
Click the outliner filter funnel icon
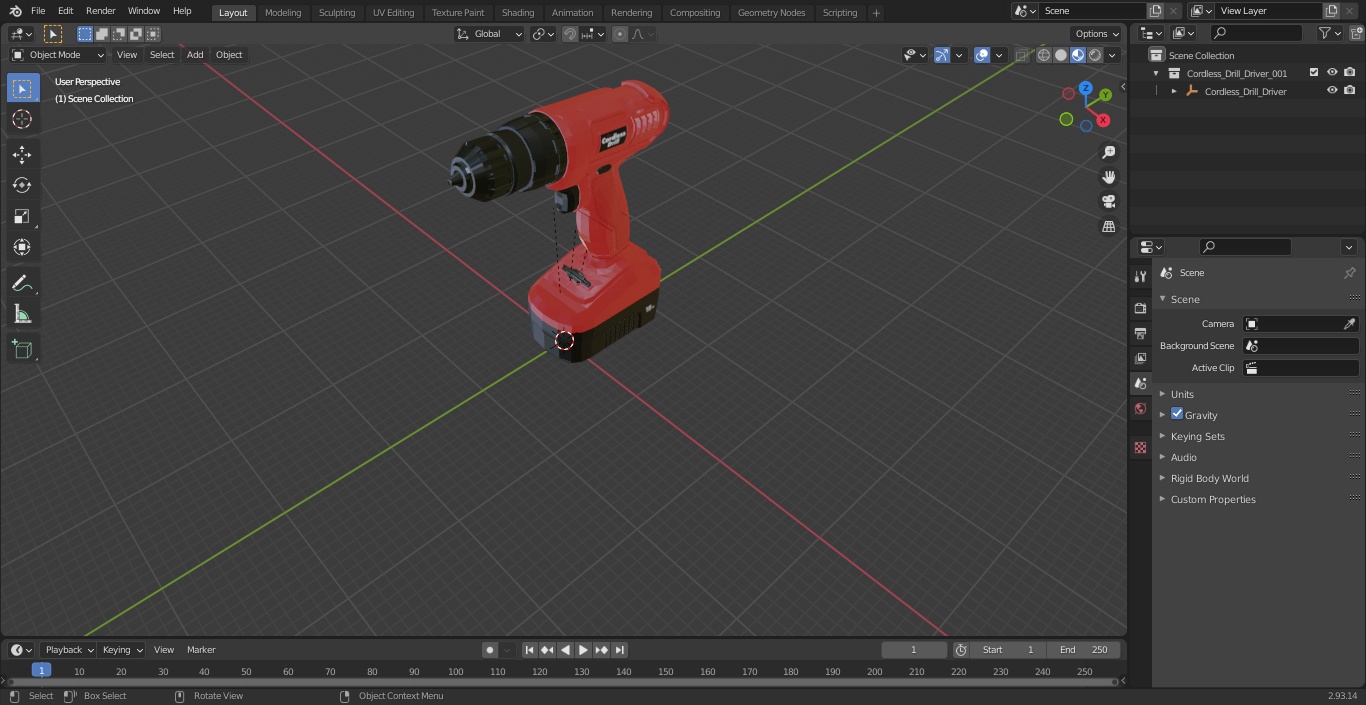tap(1324, 33)
